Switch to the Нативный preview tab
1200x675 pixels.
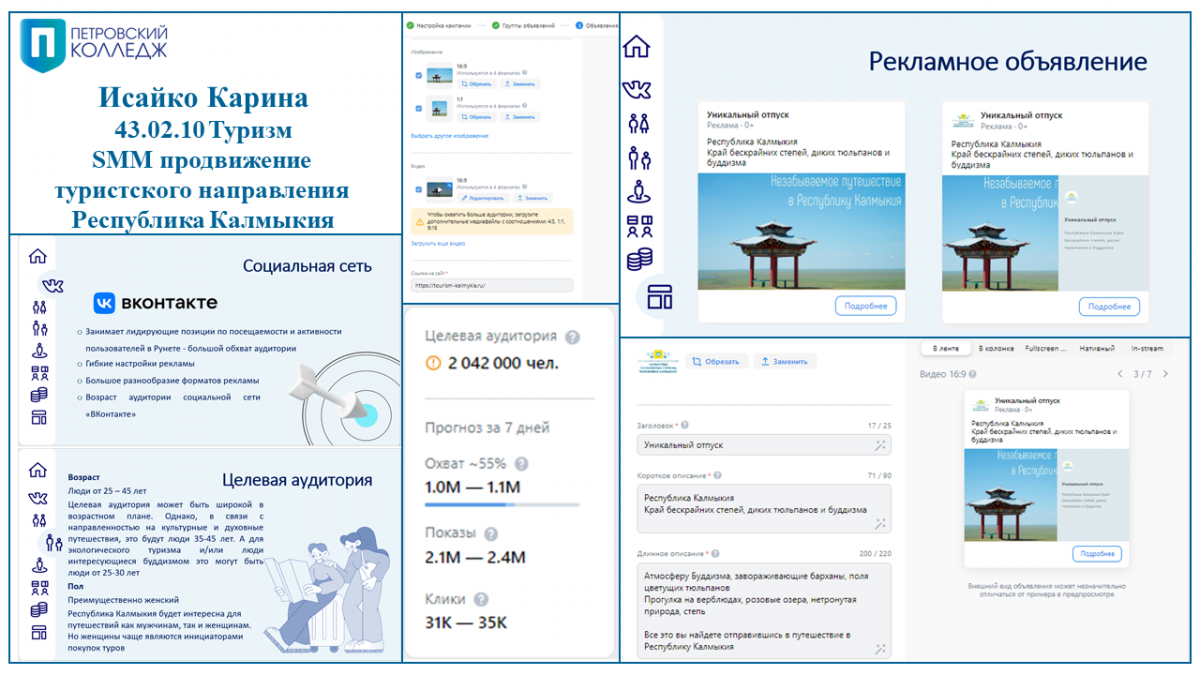click(1096, 348)
